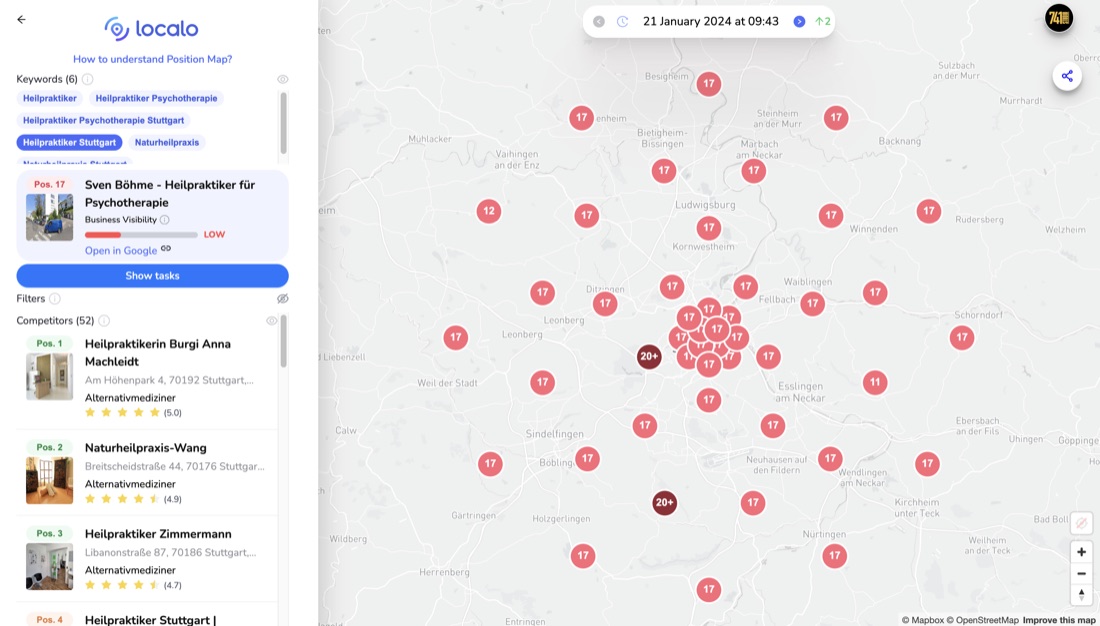The width and height of the screenshot is (1100, 626).
Task: Click the 17 marker near Nürtingen
Action: pos(834,556)
